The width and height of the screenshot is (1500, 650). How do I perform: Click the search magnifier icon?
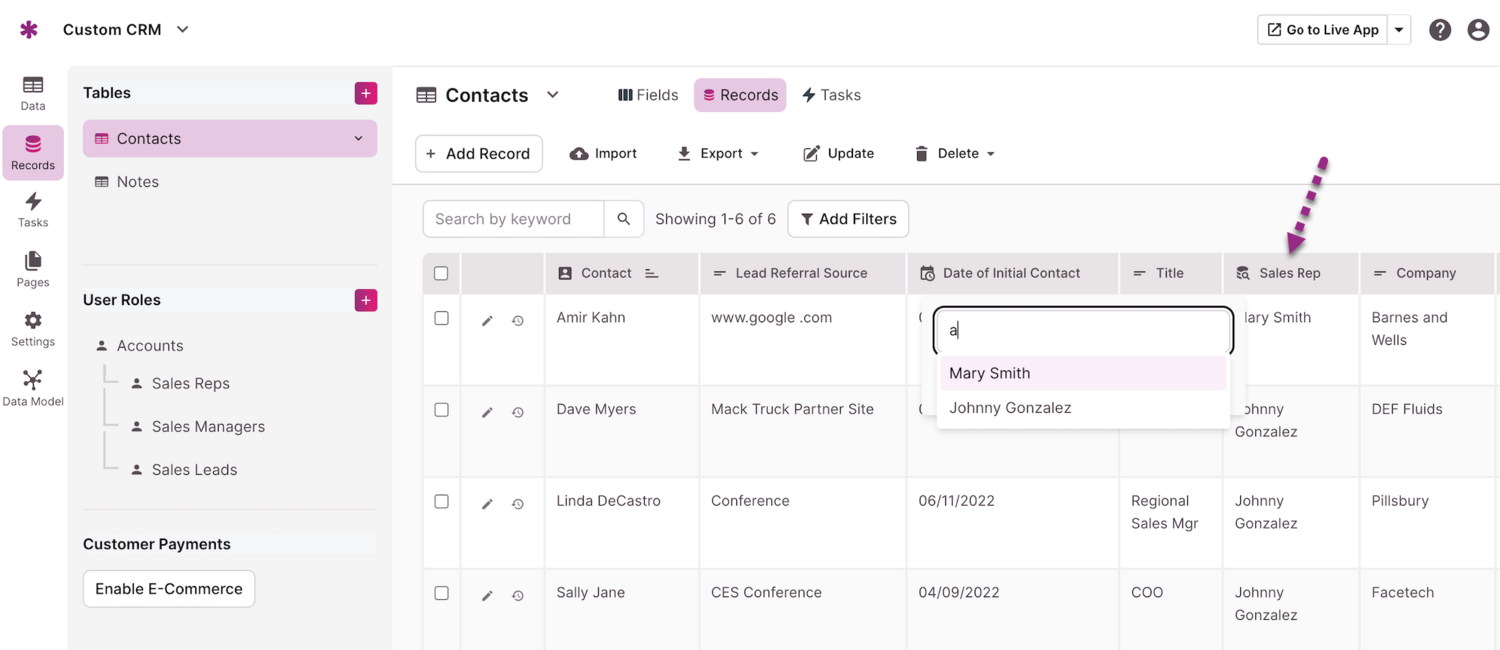pyautogui.click(x=623, y=219)
